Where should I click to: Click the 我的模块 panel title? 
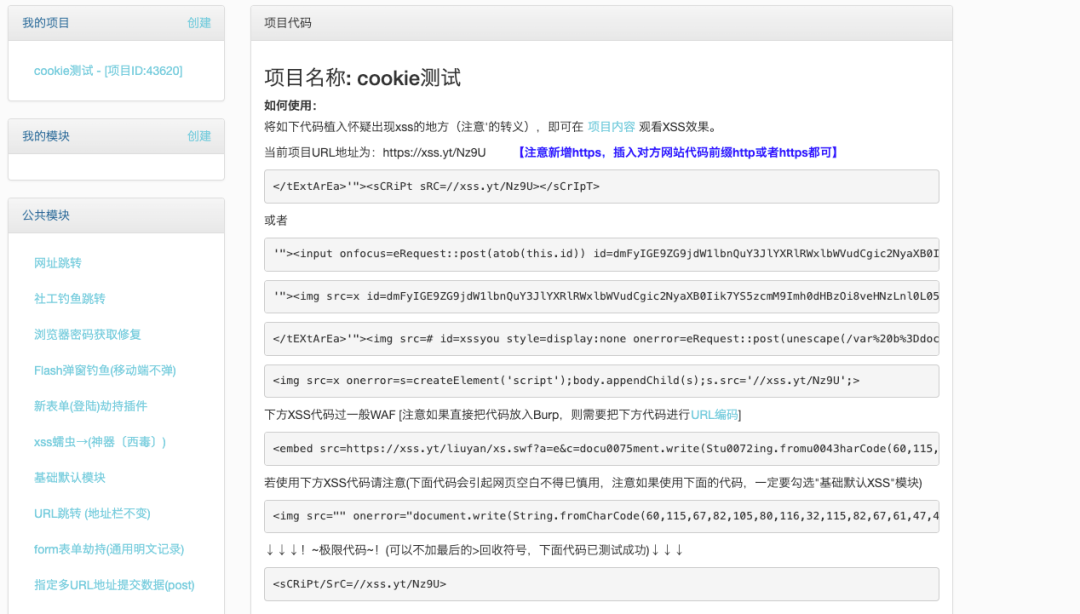coord(45,136)
